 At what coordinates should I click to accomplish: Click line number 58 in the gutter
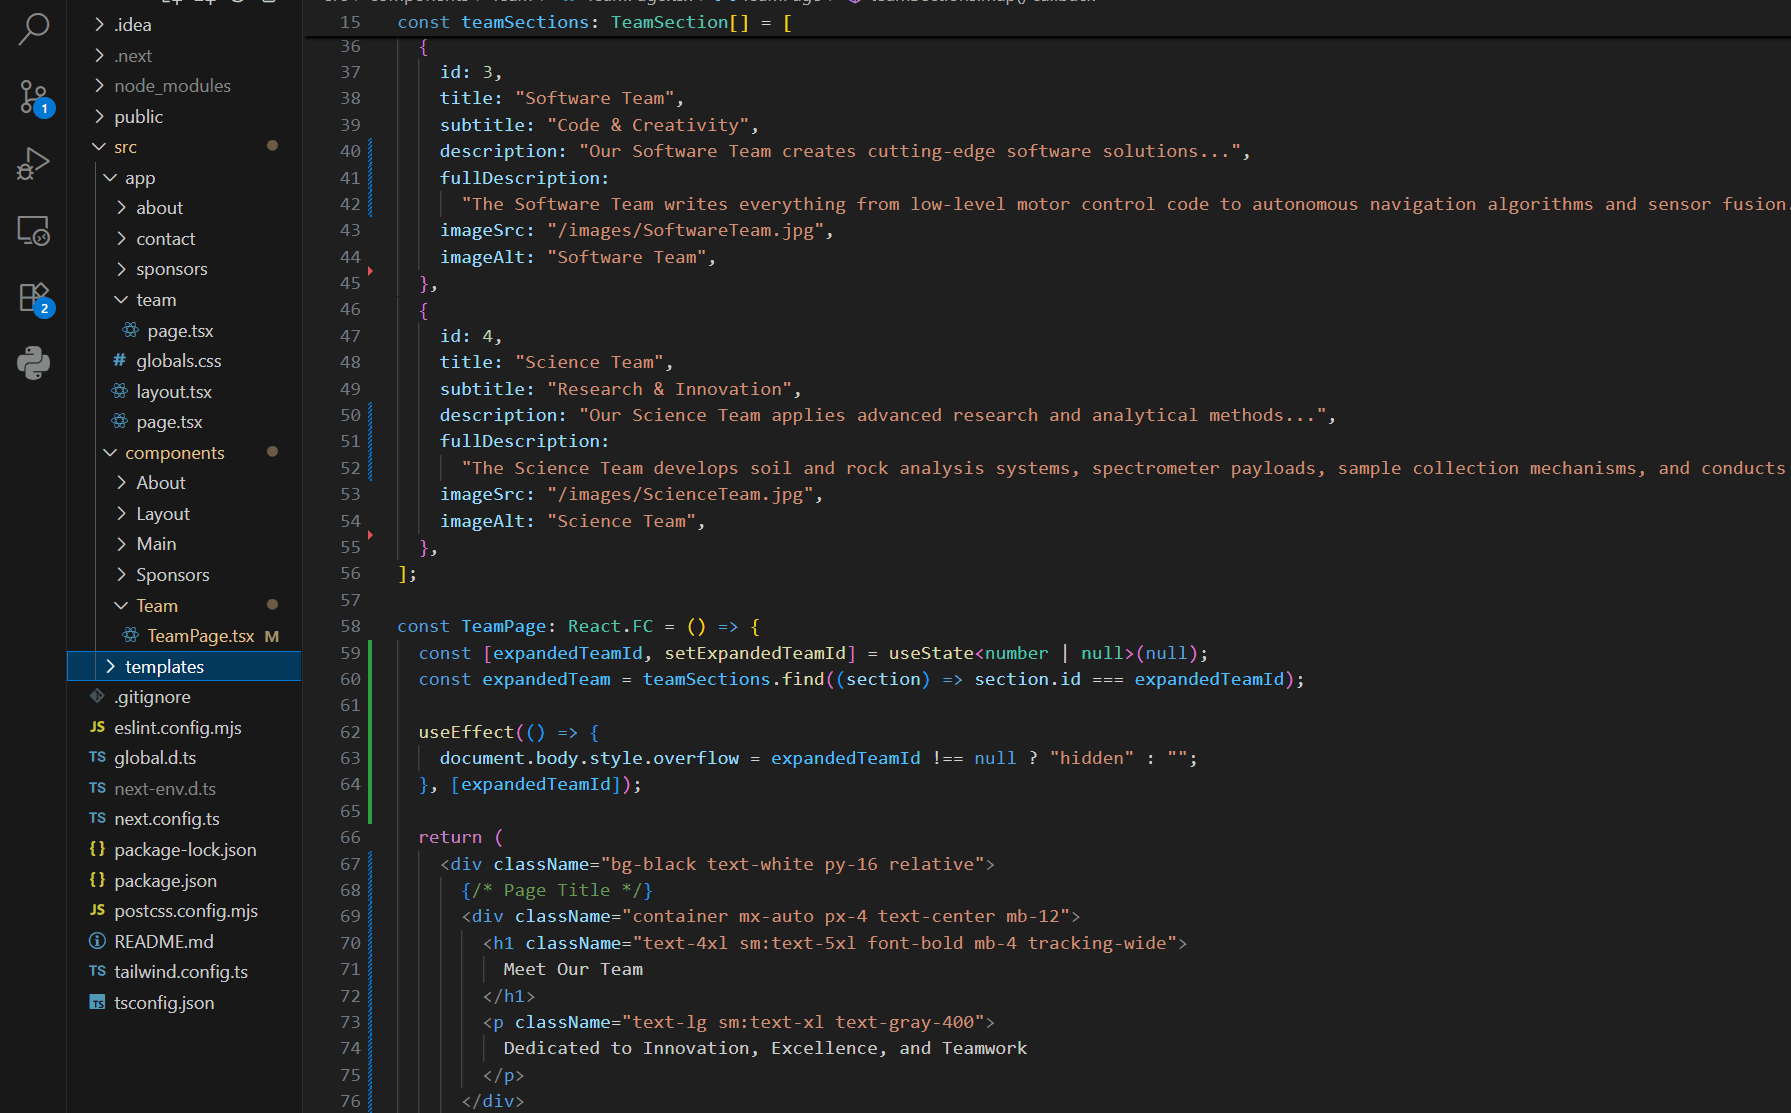tap(350, 626)
